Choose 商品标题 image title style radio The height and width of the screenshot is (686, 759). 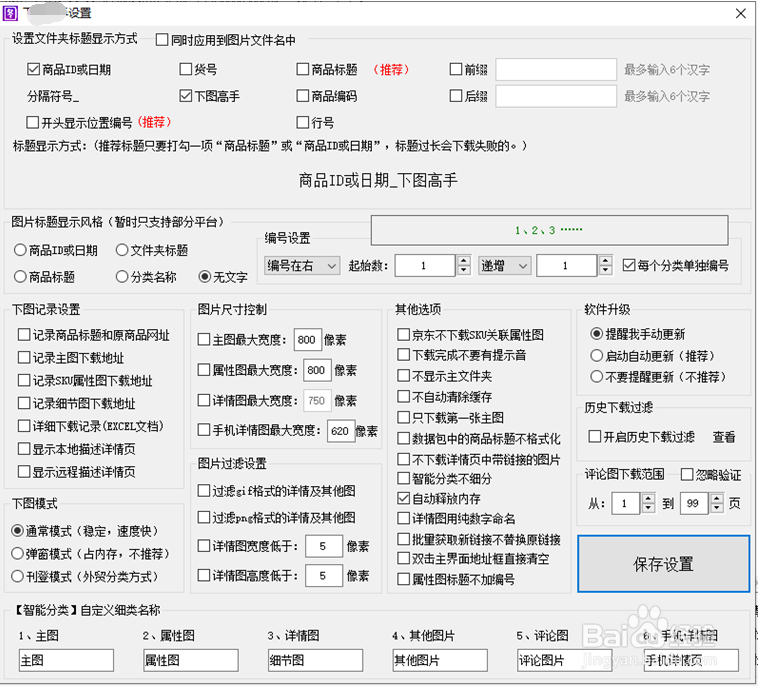click(20, 277)
